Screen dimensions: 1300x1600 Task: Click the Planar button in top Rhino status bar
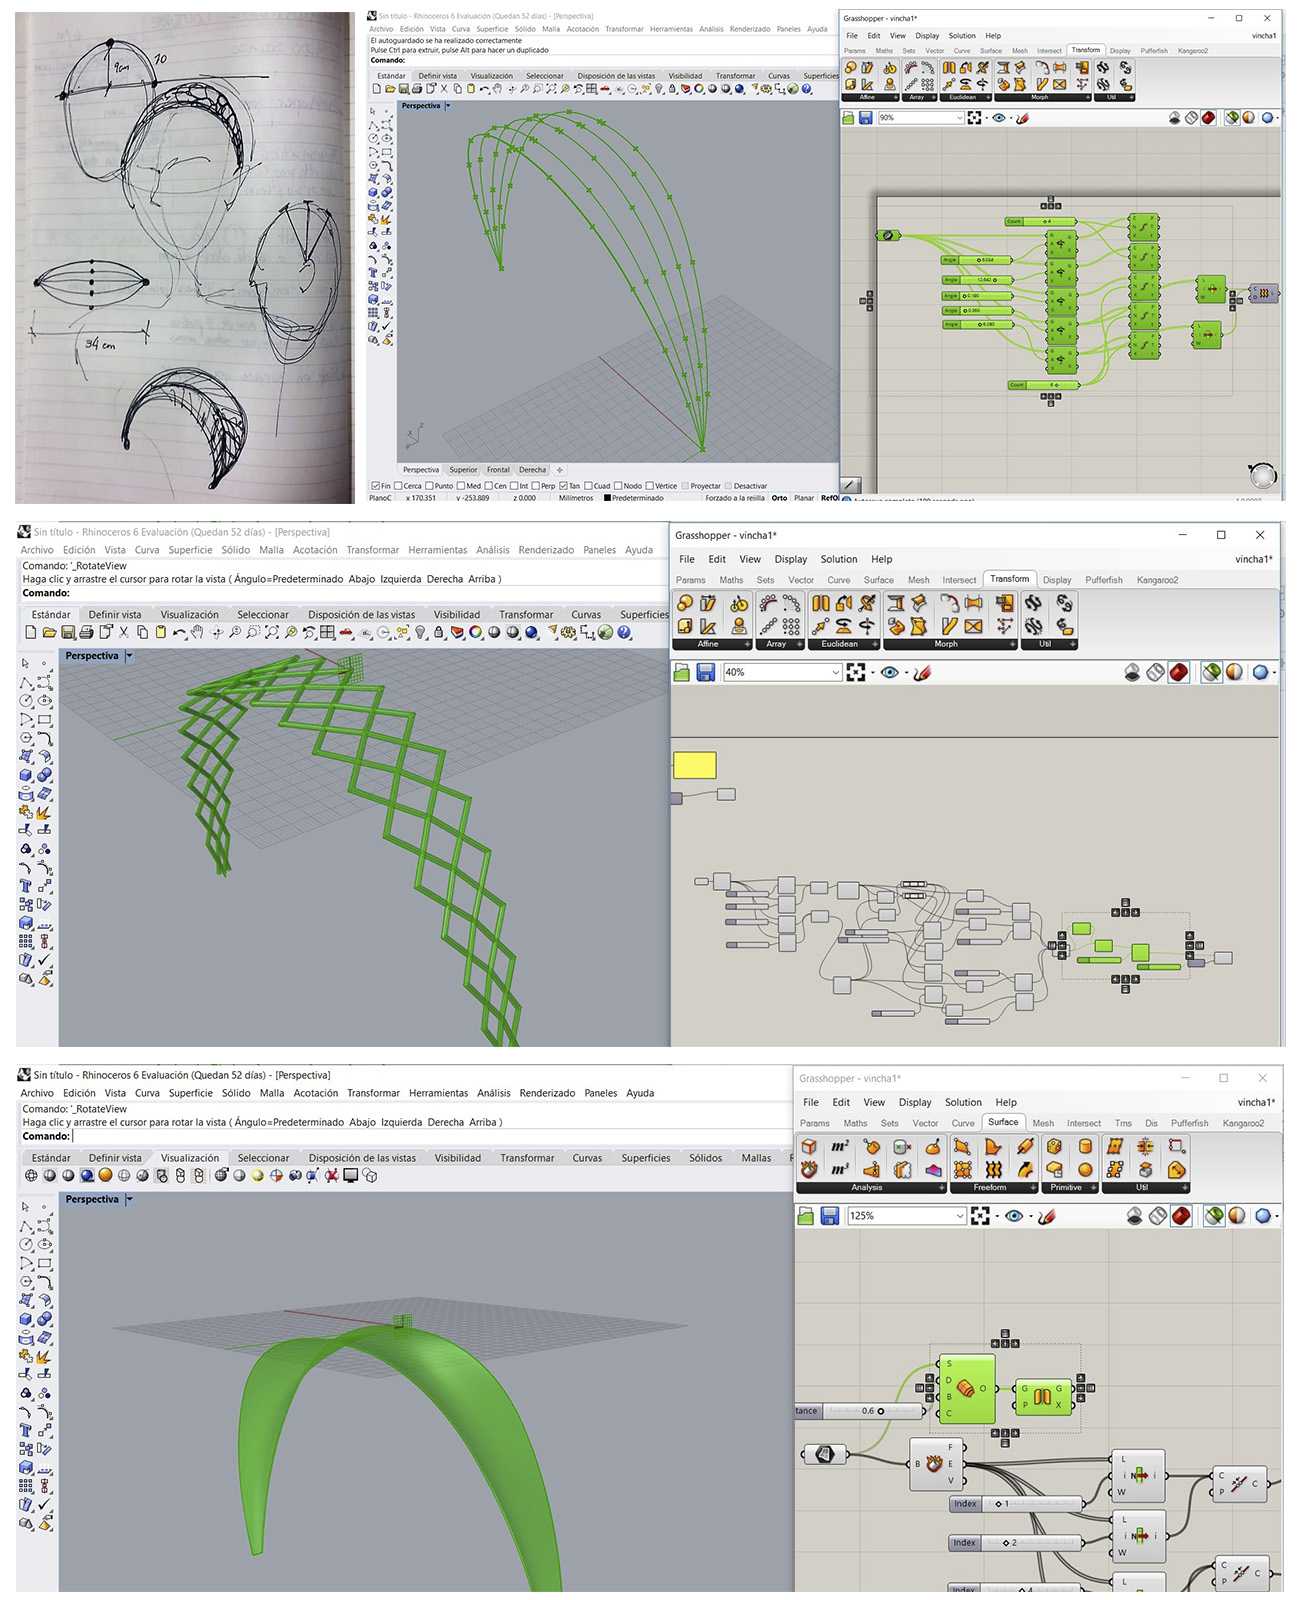[804, 498]
